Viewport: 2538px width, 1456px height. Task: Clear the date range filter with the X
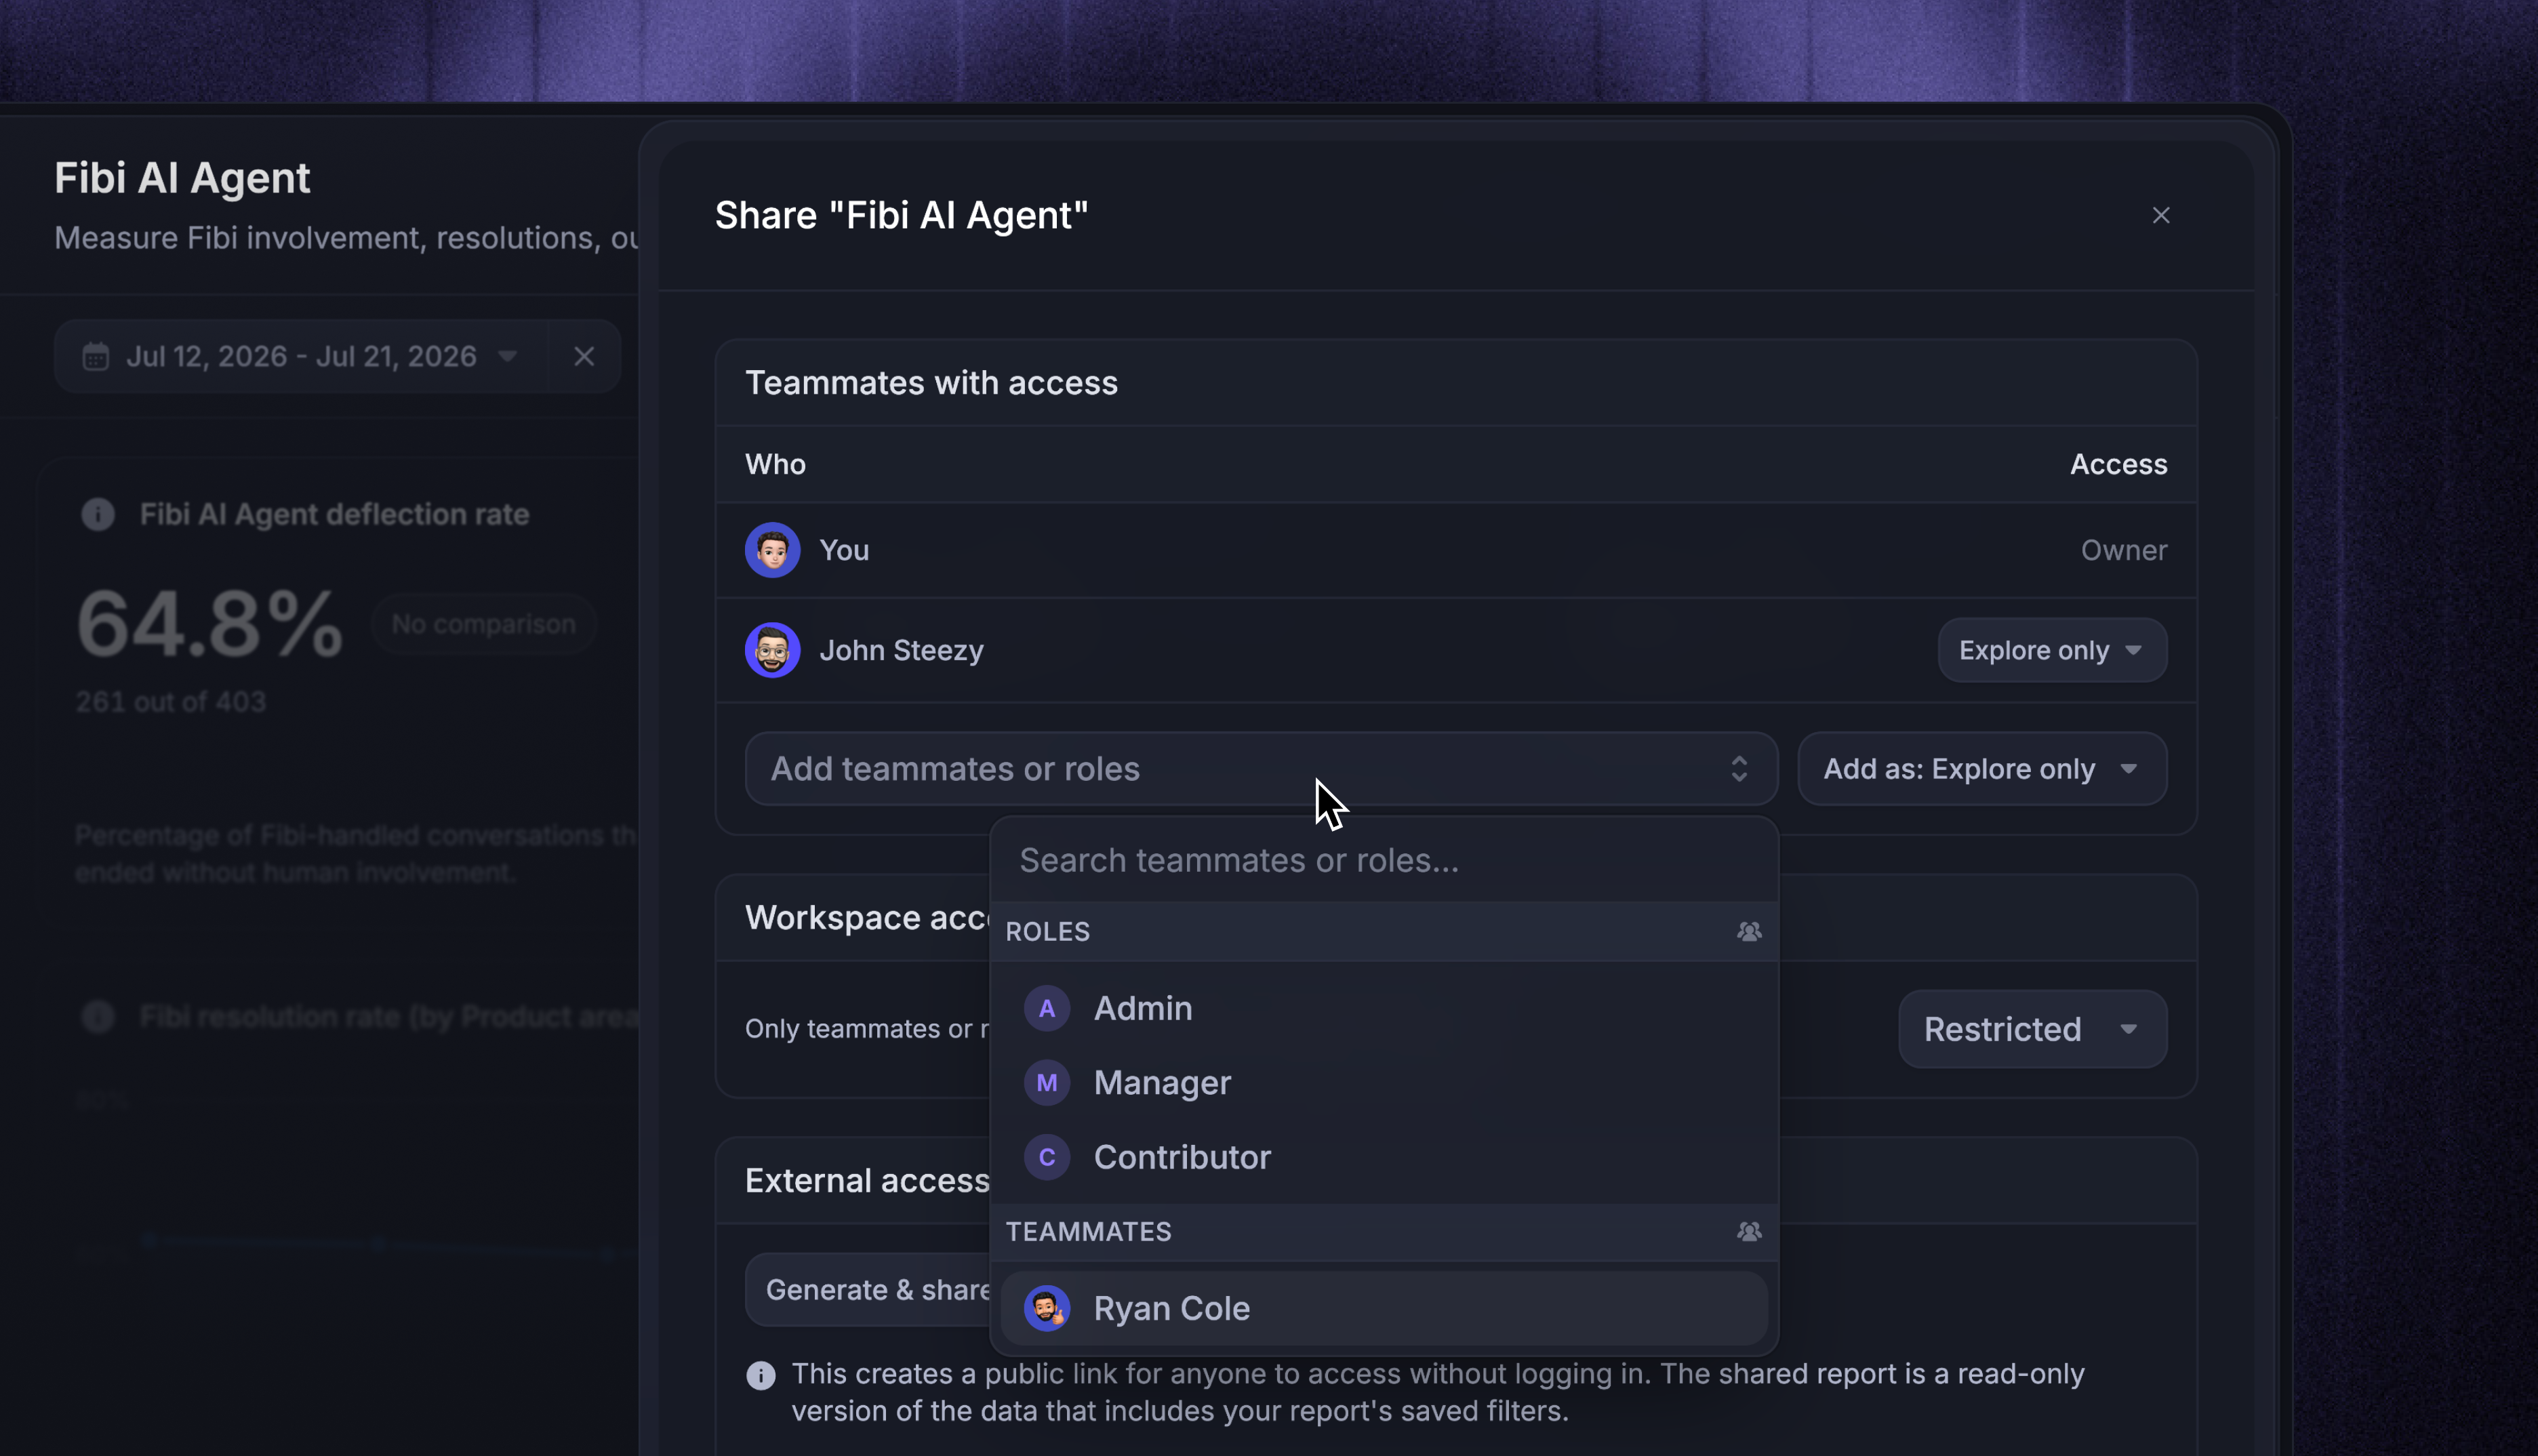point(584,356)
